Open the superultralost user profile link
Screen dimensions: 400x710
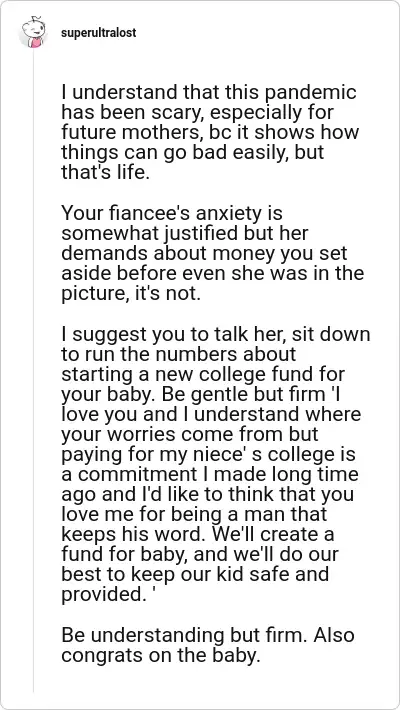click(98, 33)
